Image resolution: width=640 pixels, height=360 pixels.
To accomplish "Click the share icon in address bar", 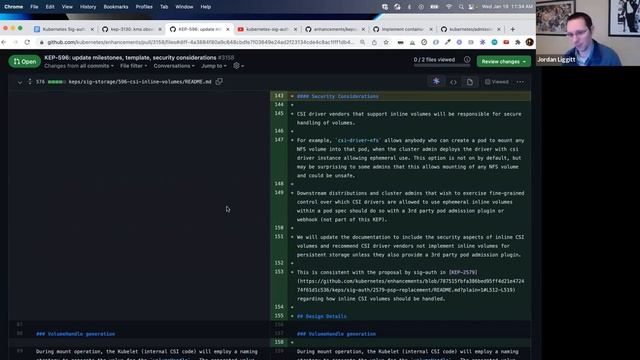I will tap(374, 42).
